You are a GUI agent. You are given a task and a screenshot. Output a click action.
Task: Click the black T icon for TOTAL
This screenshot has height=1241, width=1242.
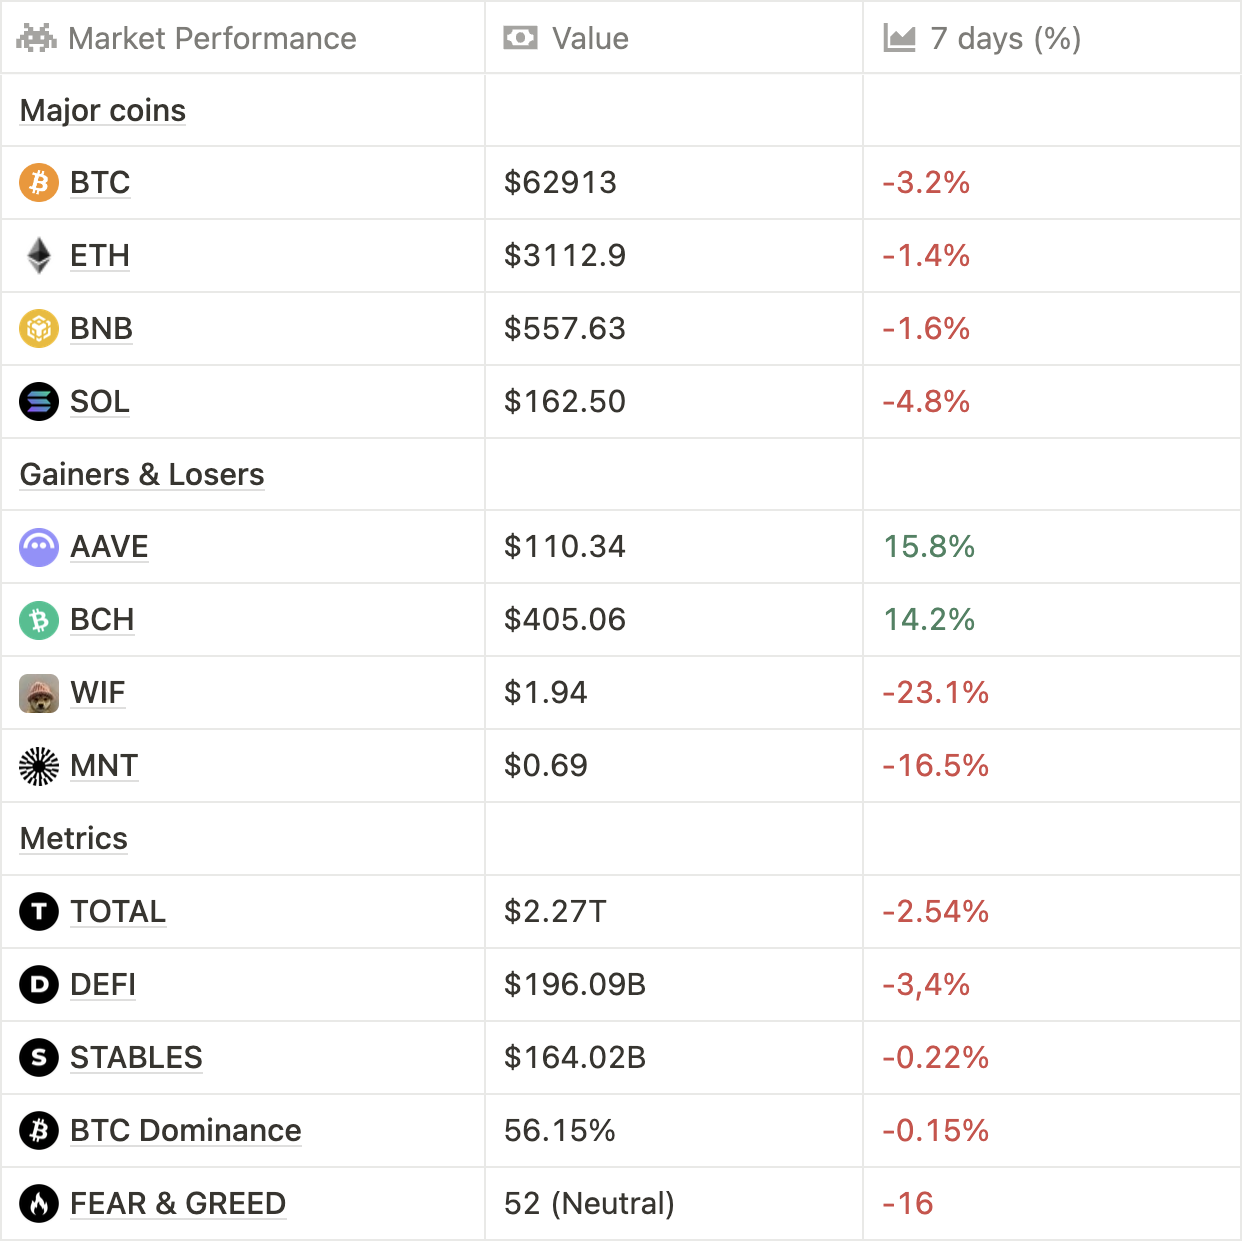[x=39, y=912]
